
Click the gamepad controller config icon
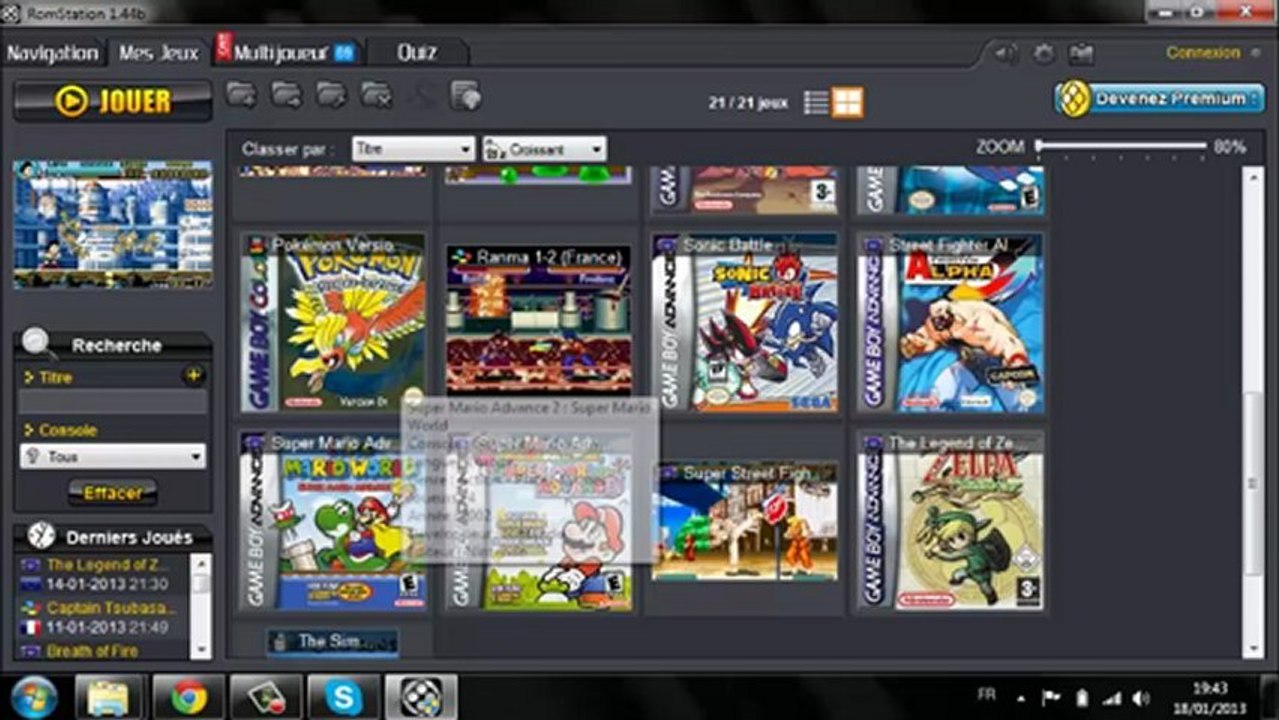point(1081,53)
